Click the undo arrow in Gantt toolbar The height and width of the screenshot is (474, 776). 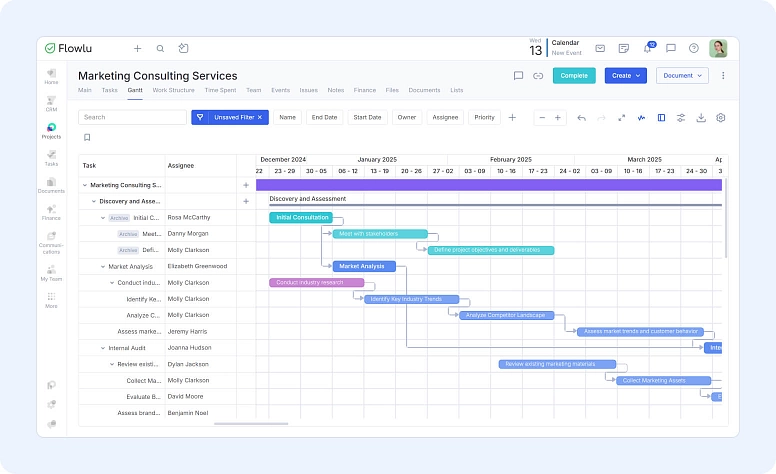(x=581, y=117)
